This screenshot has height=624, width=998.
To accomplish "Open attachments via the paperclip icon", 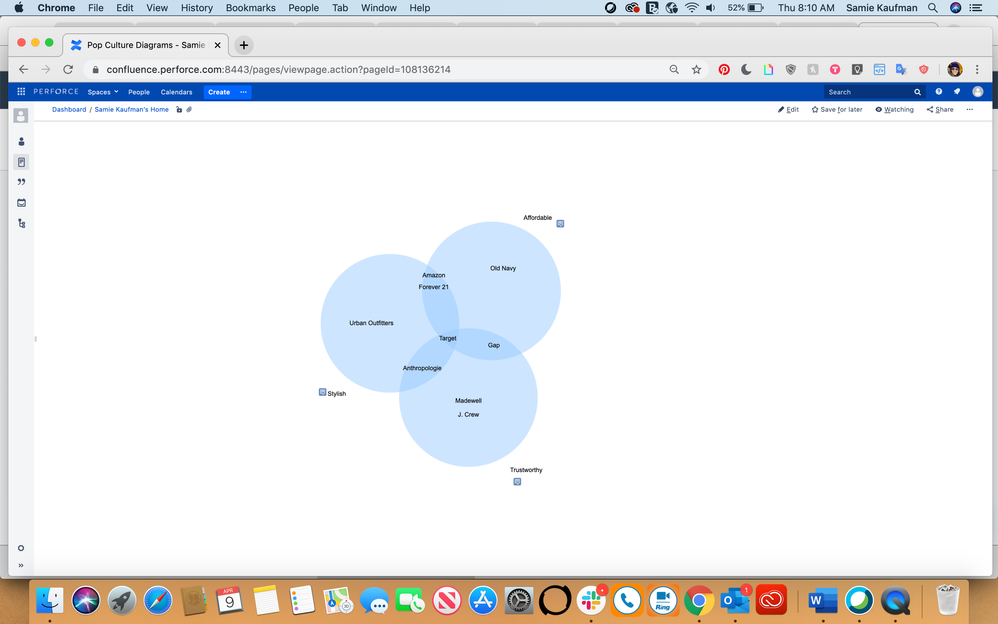I will 189,110.
